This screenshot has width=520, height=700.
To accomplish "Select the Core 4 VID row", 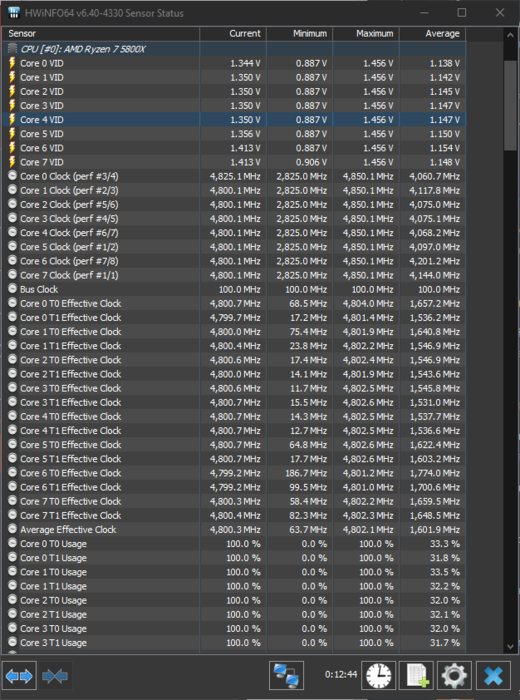I will click(x=234, y=120).
